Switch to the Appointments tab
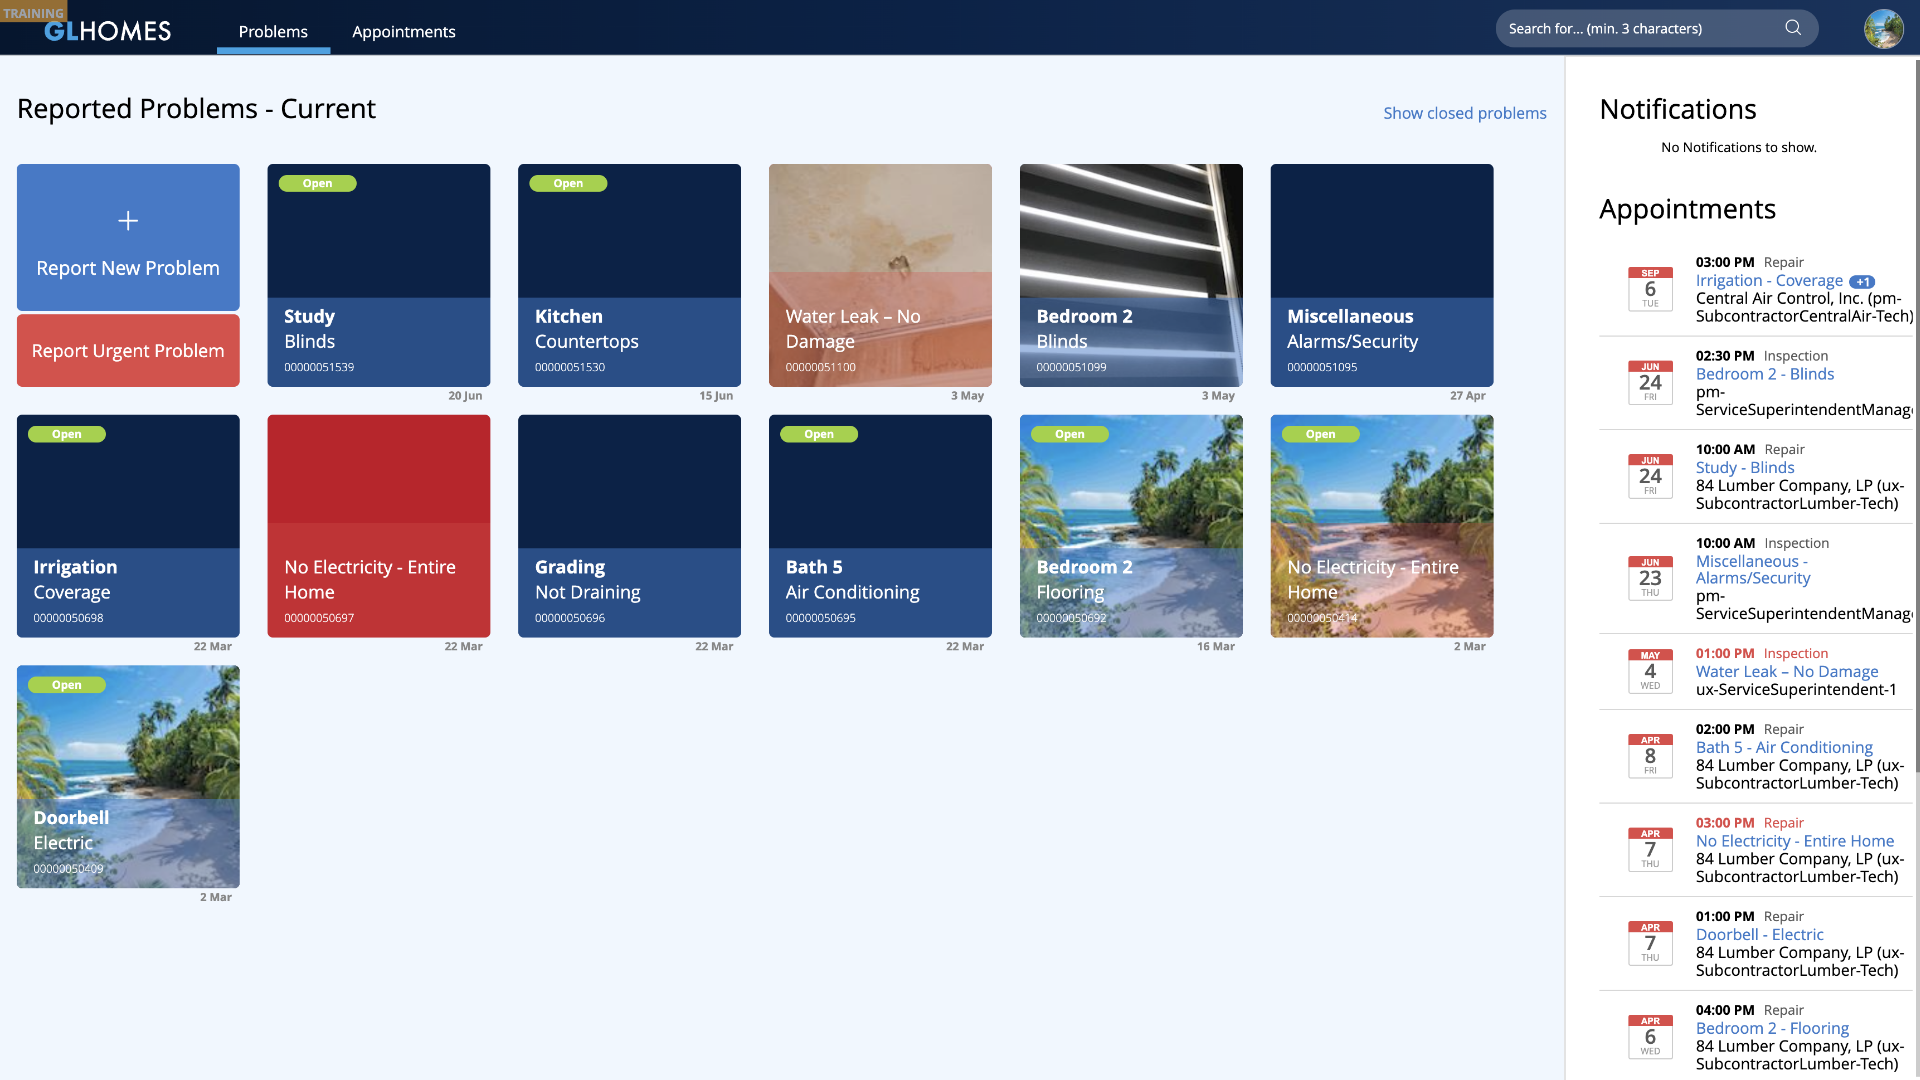Screen dimensions: 1920x1080 (403, 32)
